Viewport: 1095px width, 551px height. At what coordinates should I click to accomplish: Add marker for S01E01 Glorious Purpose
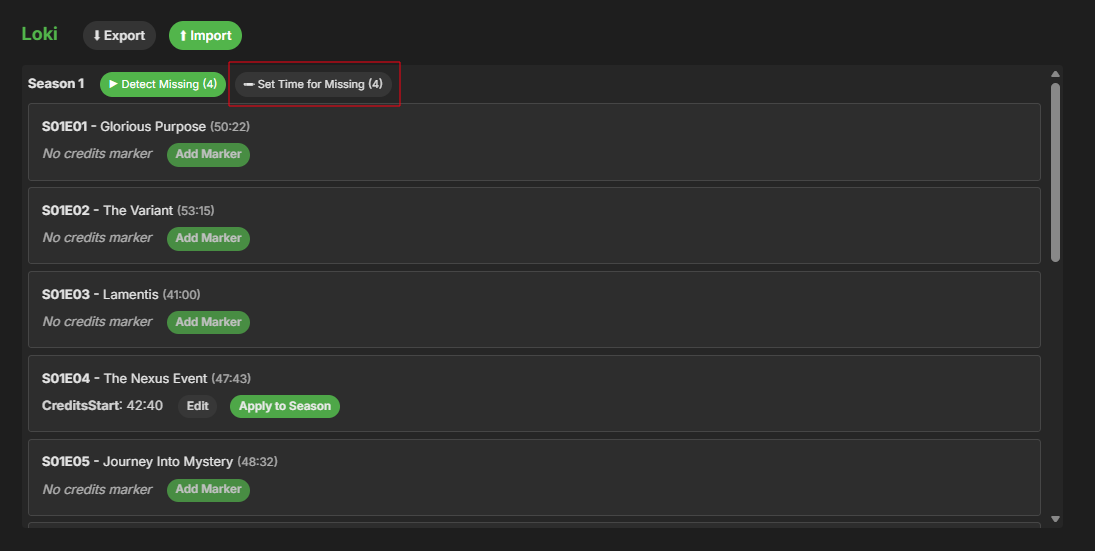pos(208,154)
